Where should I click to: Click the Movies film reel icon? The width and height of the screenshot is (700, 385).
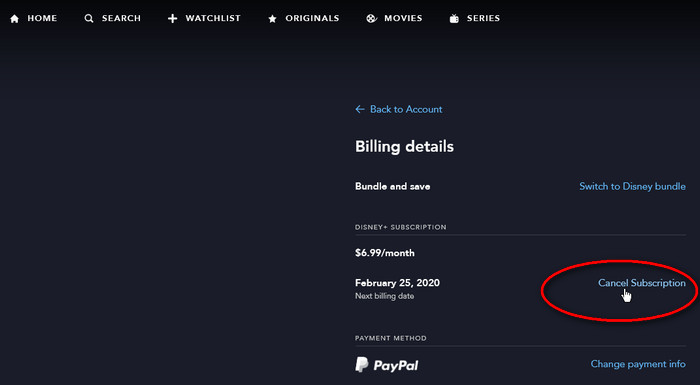tap(371, 19)
